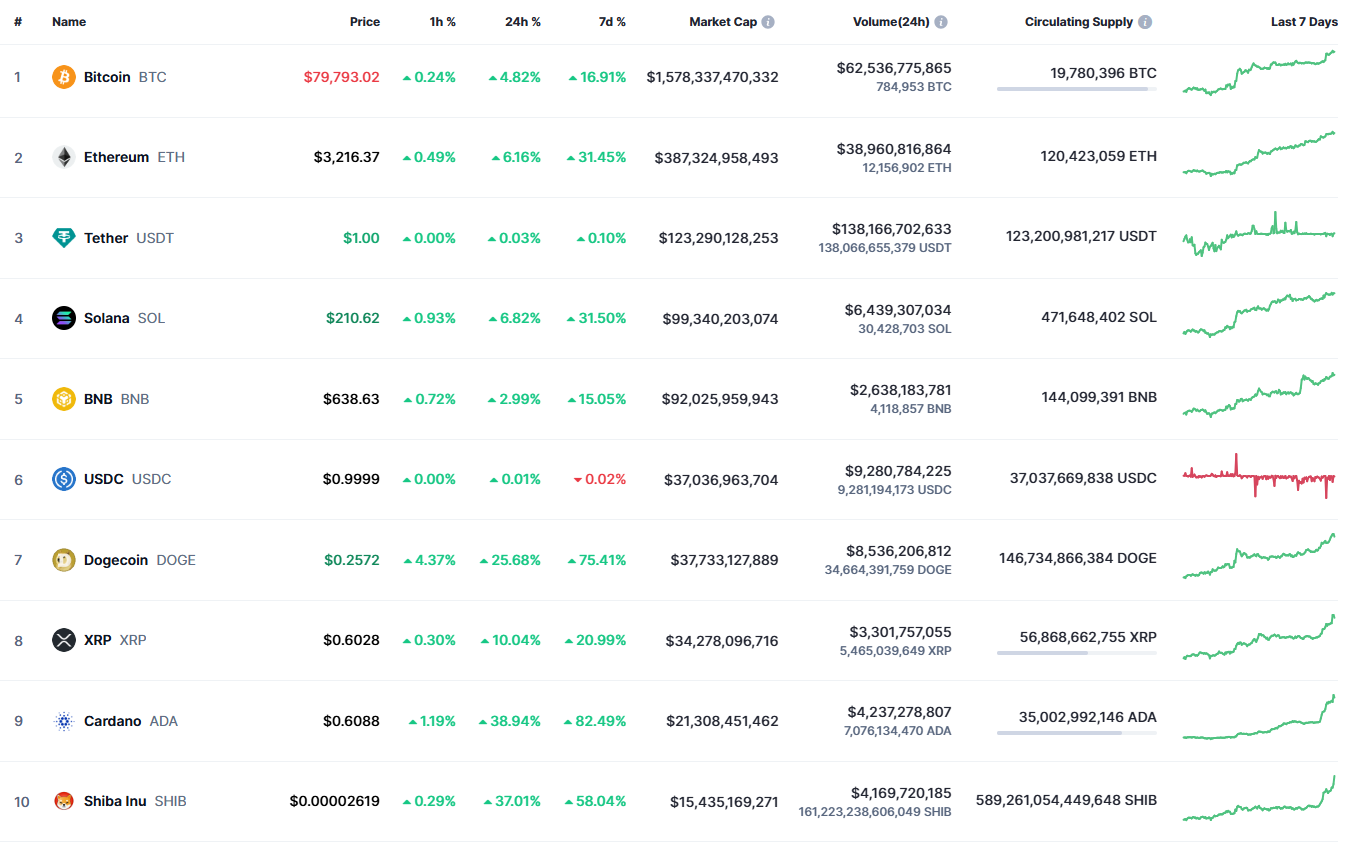
Task: Click the Last 7 Days column header
Action: coord(1304,22)
